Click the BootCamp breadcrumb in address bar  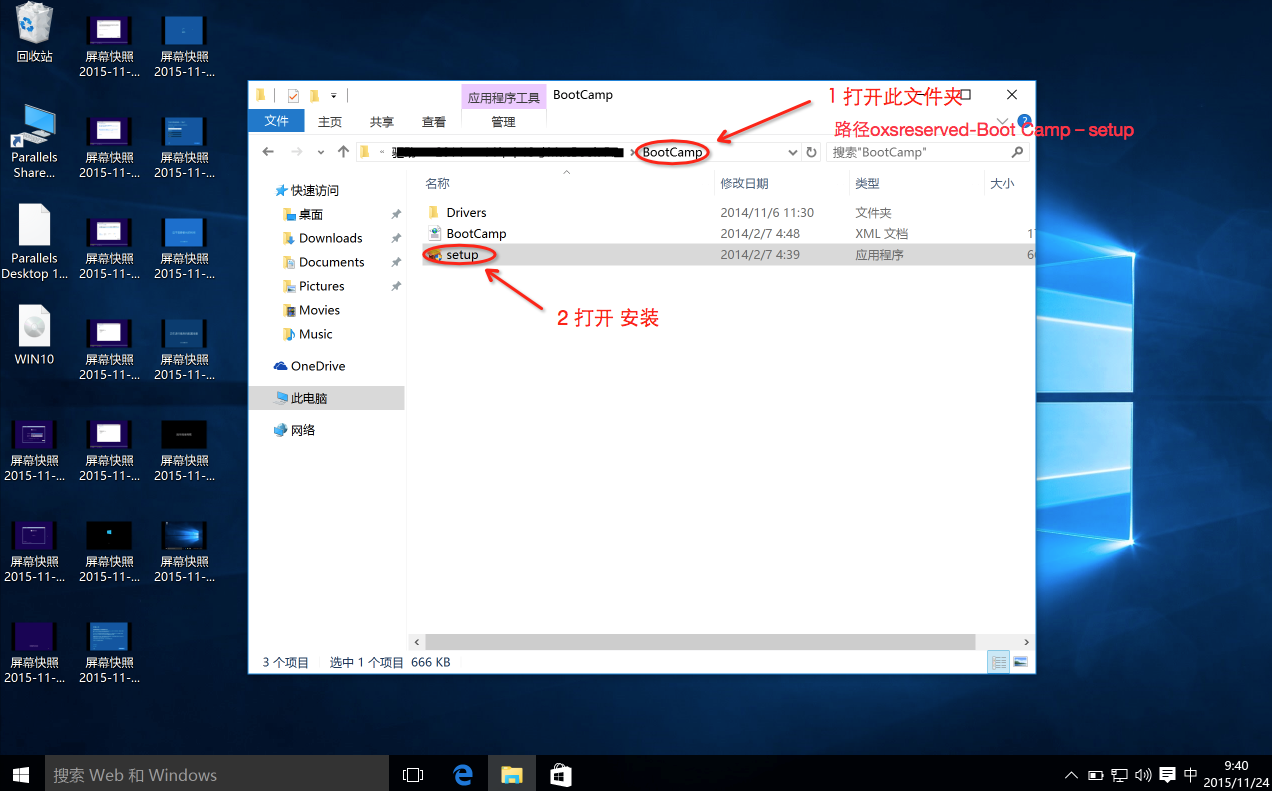672,152
